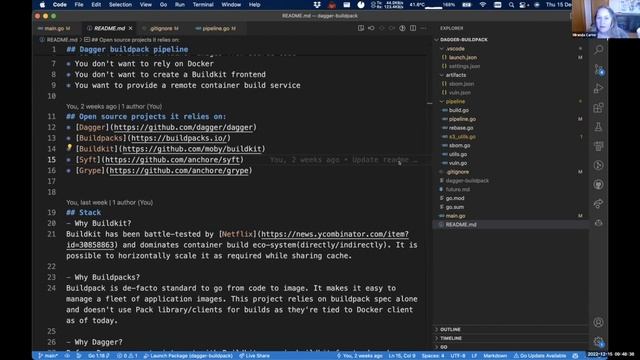Open the Run menu
640x360 pixels.
tap(180, 5)
